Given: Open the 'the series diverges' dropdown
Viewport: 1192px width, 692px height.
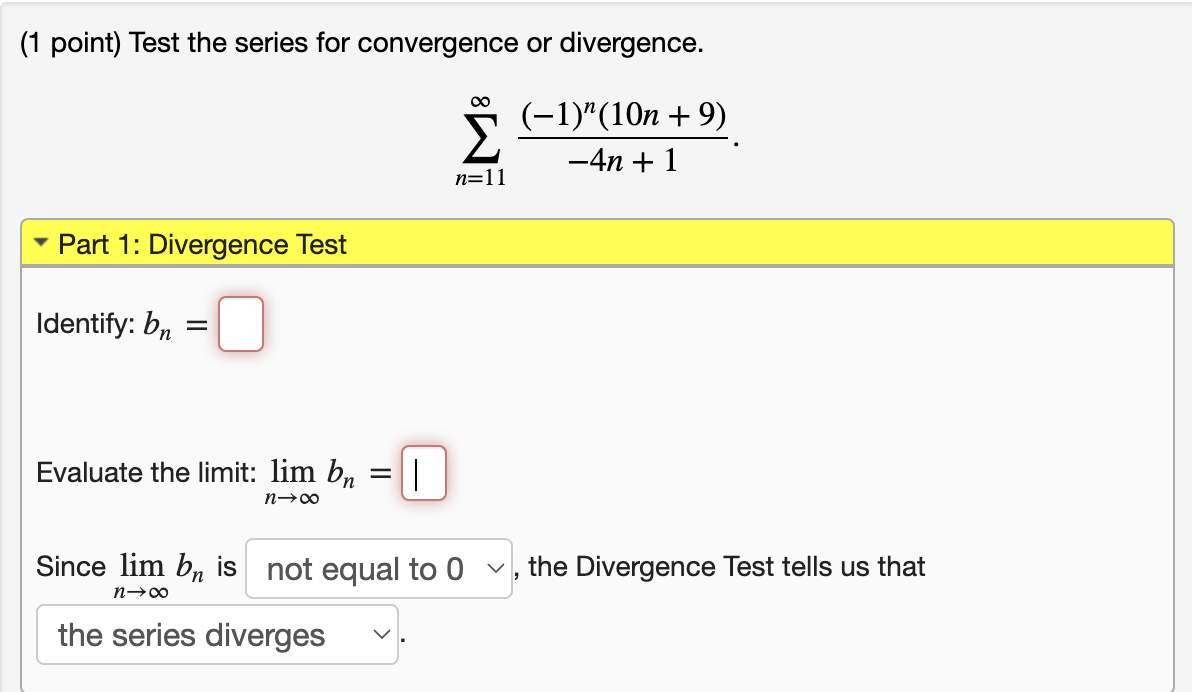Looking at the screenshot, I should (217, 634).
